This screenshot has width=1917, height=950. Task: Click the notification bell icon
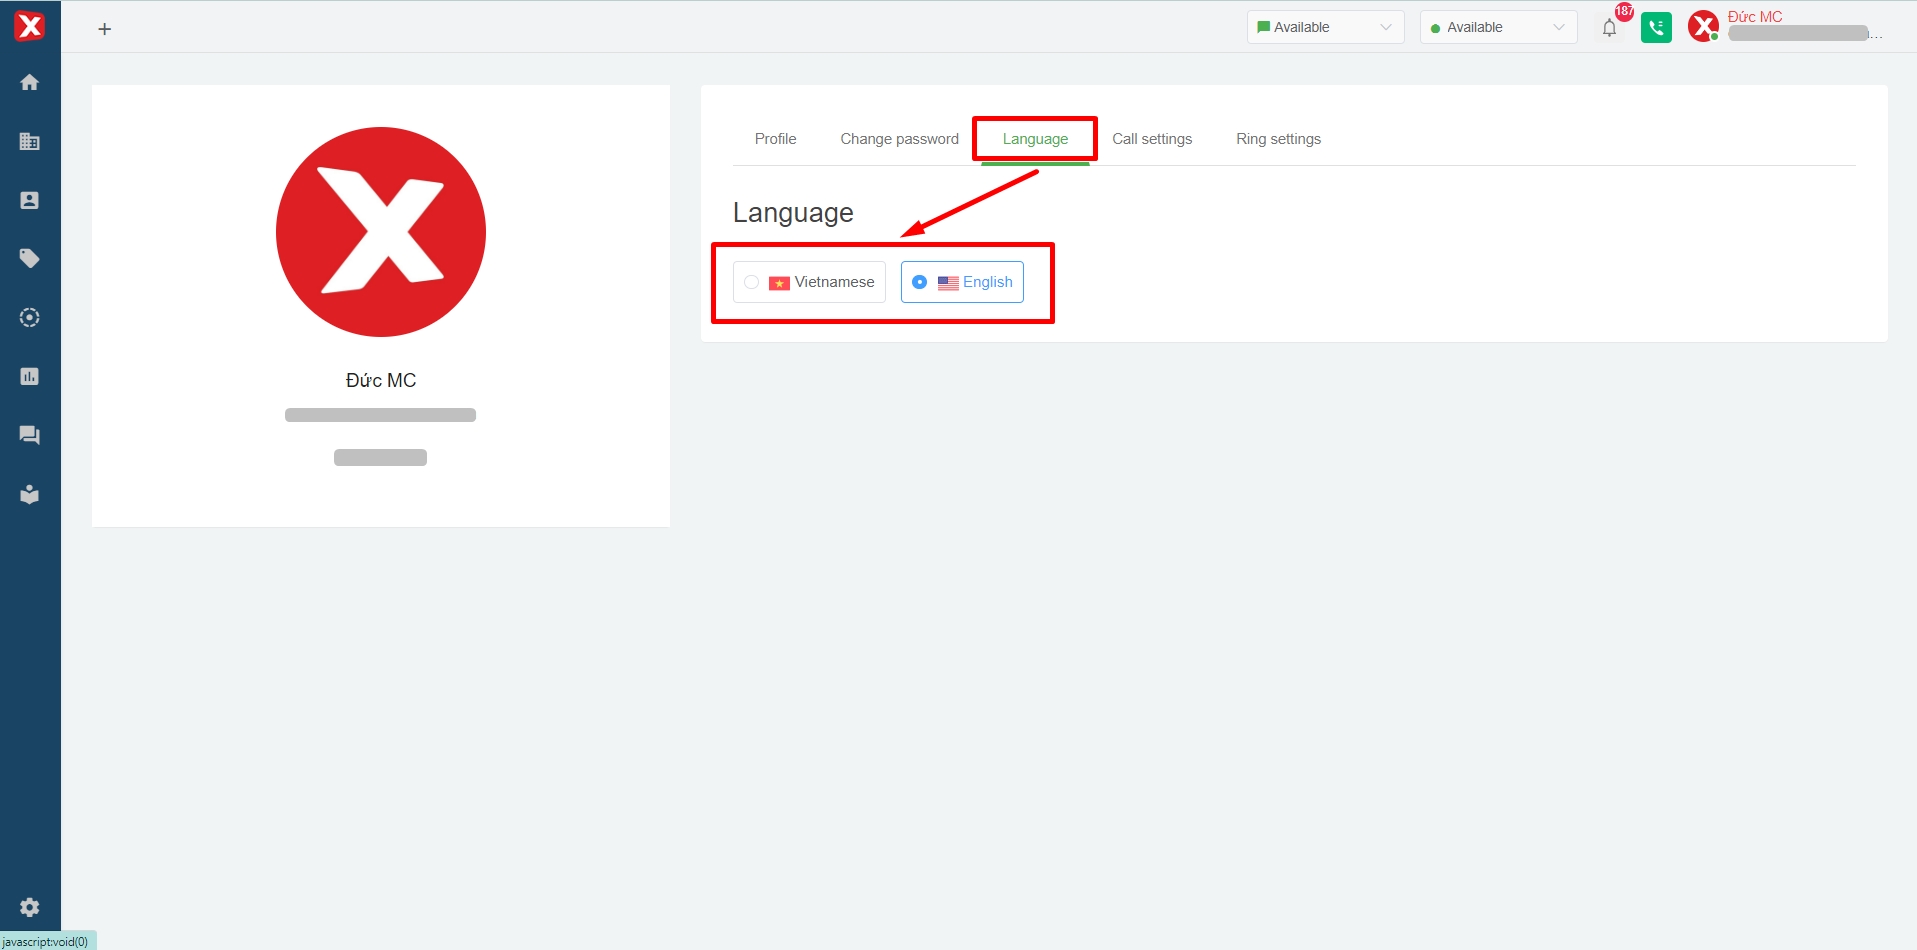click(x=1609, y=28)
